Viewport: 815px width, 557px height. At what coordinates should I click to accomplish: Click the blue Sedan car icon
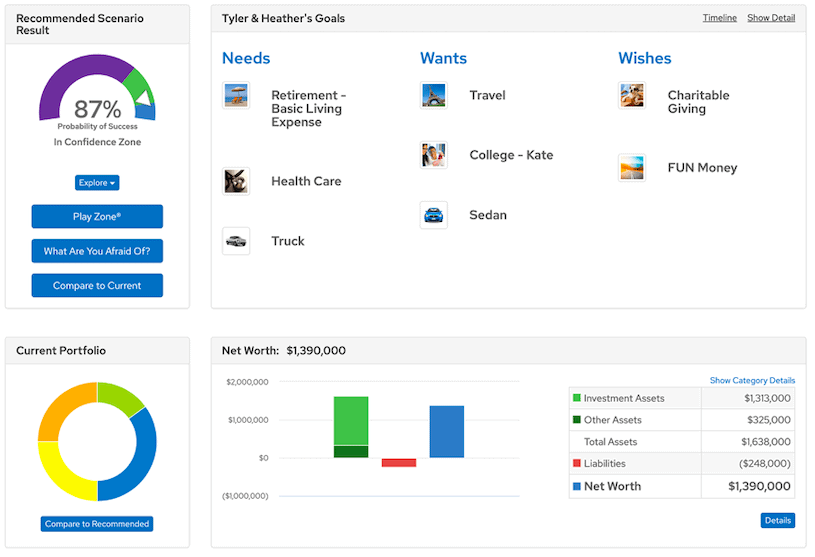[x=434, y=215]
